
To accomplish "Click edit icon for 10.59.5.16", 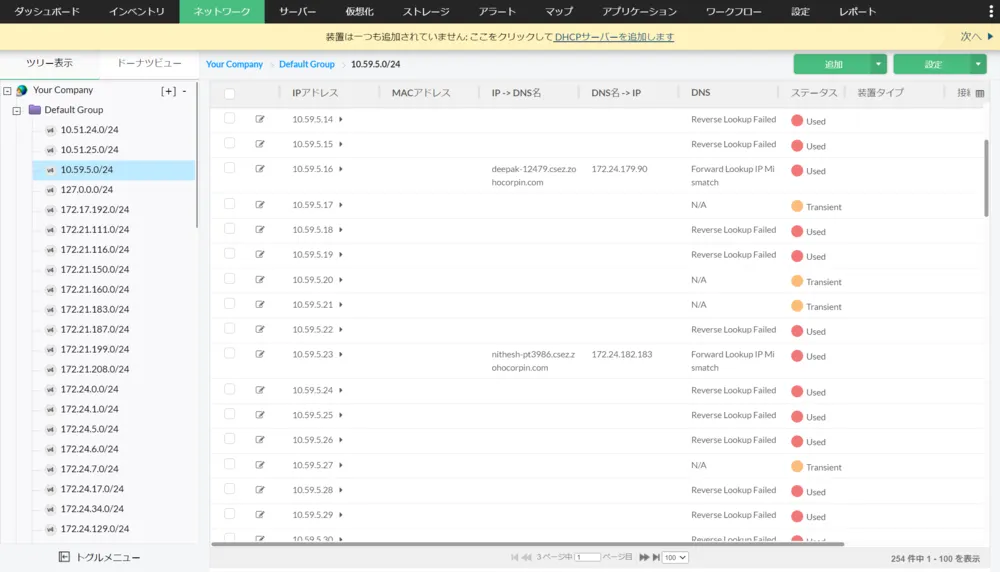I will 260,168.
